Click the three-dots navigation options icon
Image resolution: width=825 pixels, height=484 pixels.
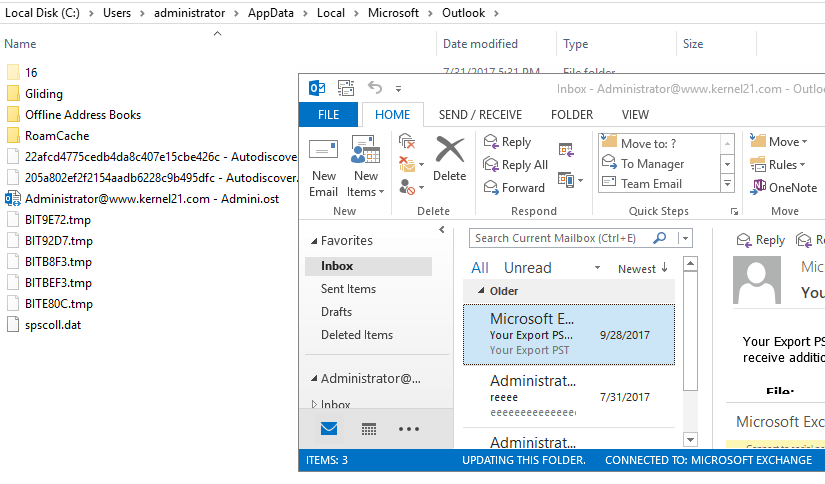409,429
